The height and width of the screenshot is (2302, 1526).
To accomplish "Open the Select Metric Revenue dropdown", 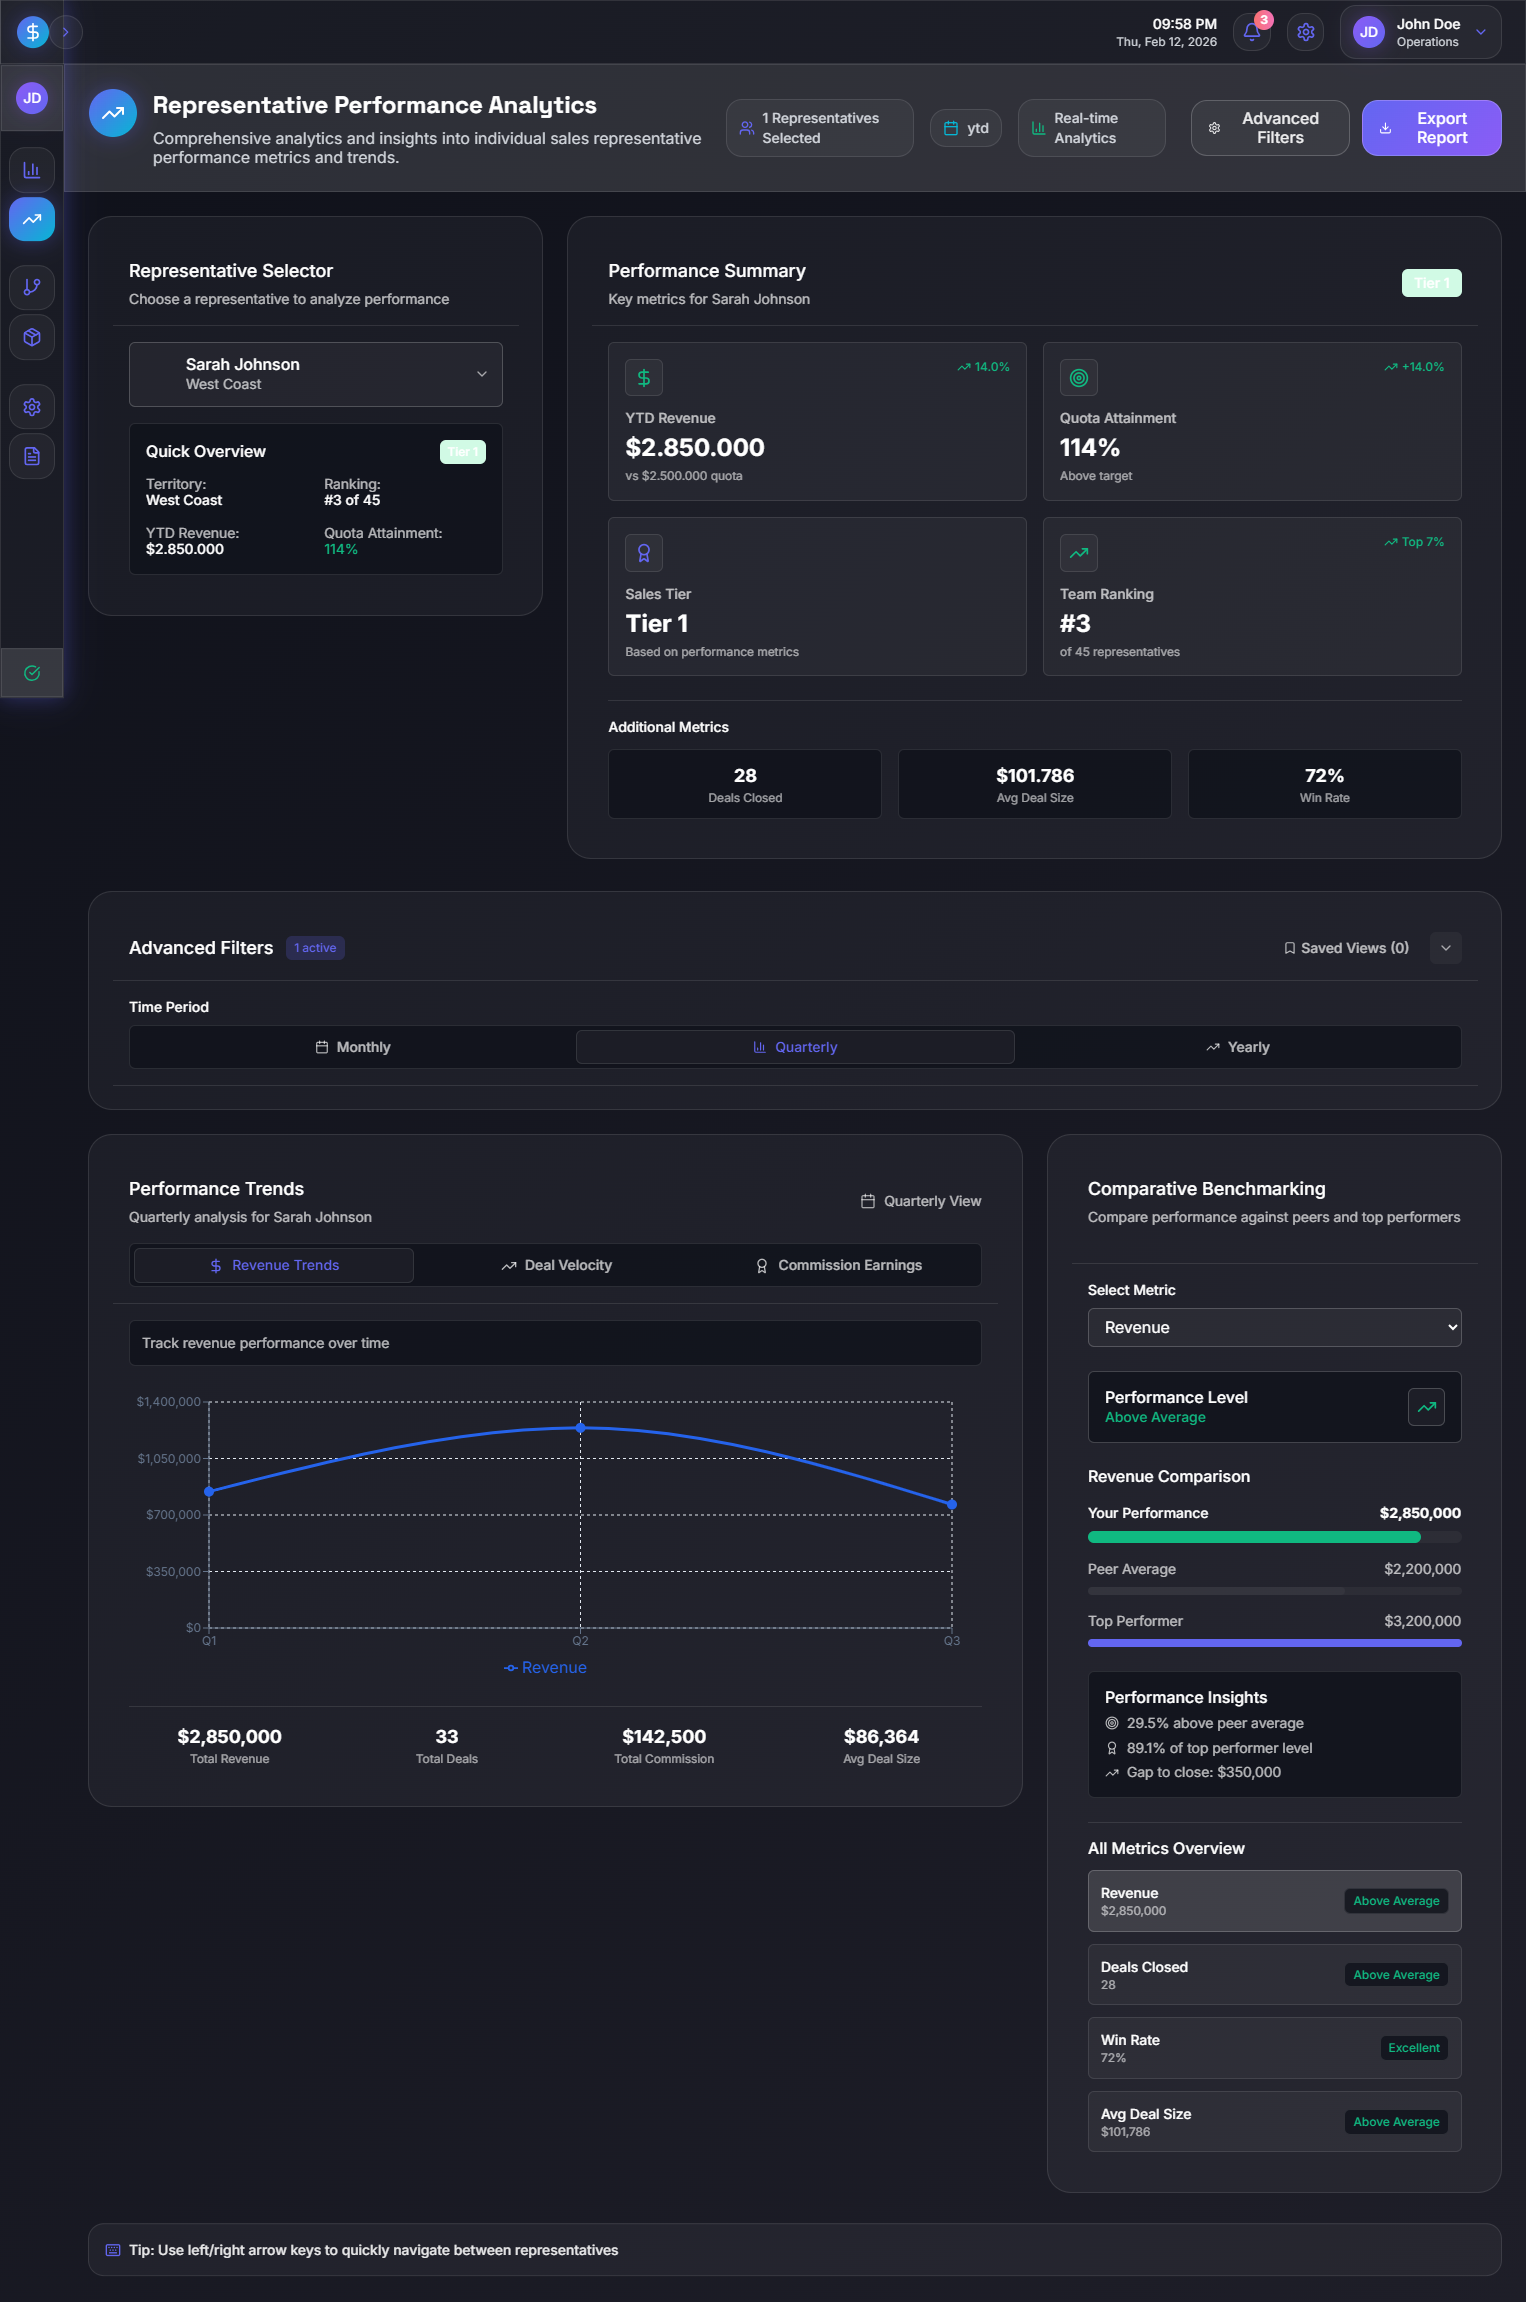I will pyautogui.click(x=1273, y=1327).
